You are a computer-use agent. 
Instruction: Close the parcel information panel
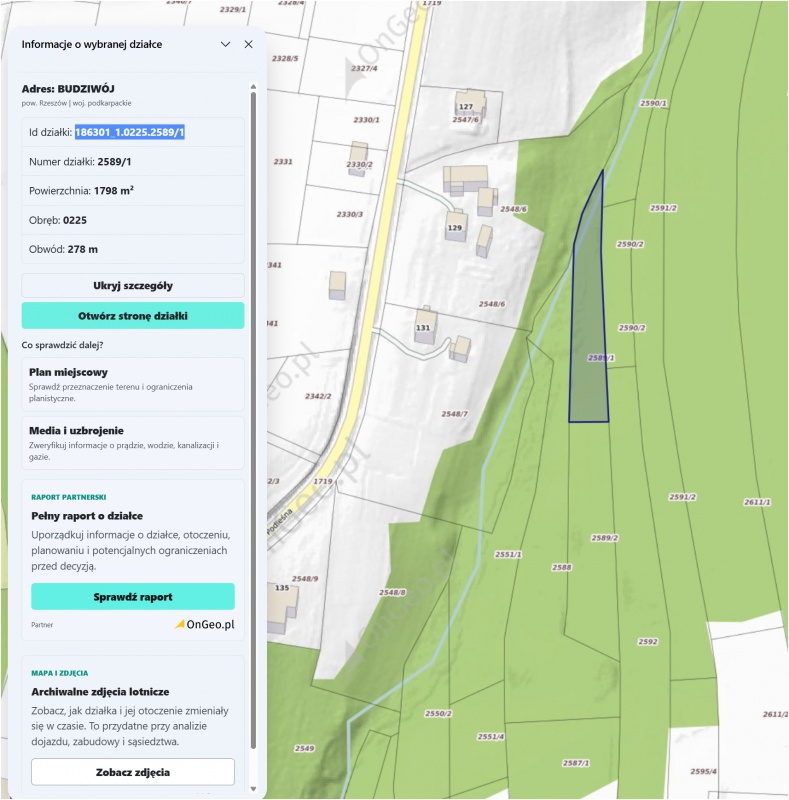tap(249, 44)
